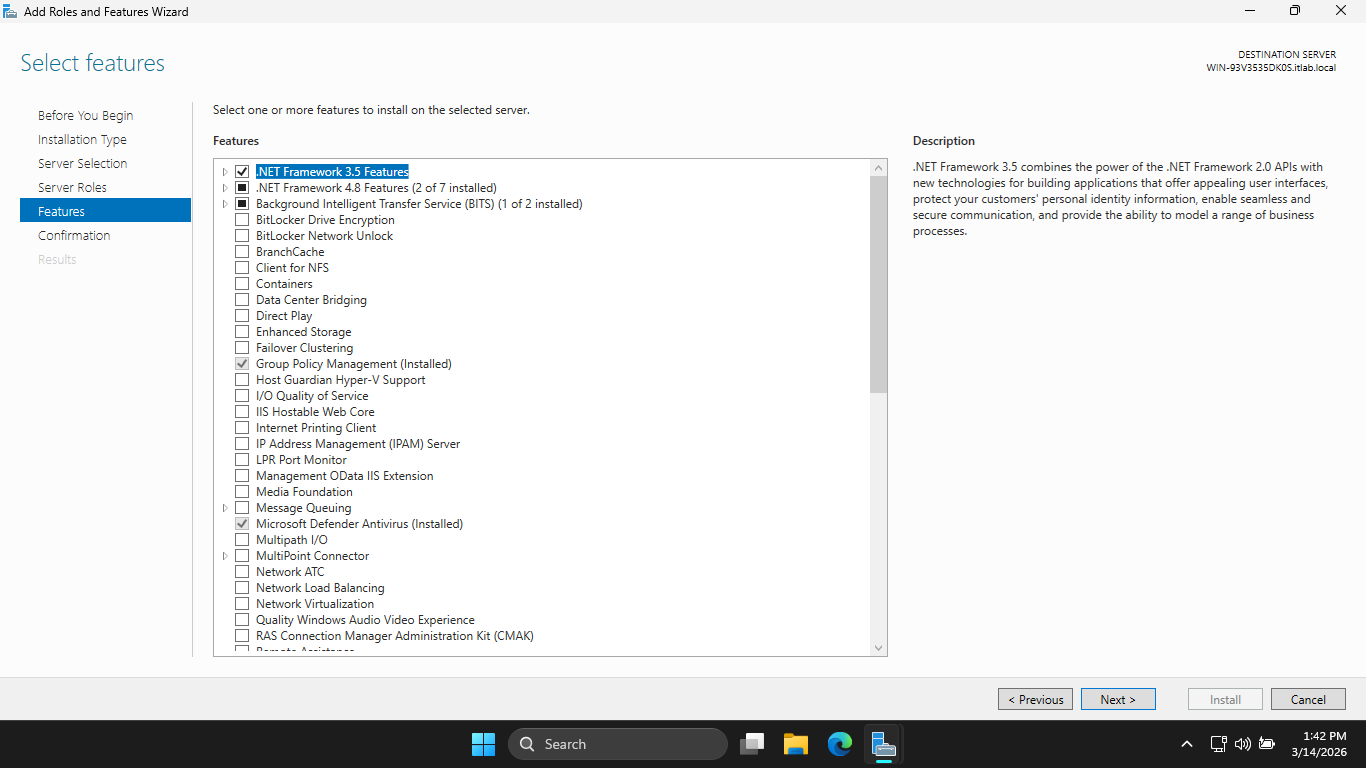Click the Server Manager taskbar icon
The image size is (1366, 768).
pyautogui.click(x=883, y=744)
